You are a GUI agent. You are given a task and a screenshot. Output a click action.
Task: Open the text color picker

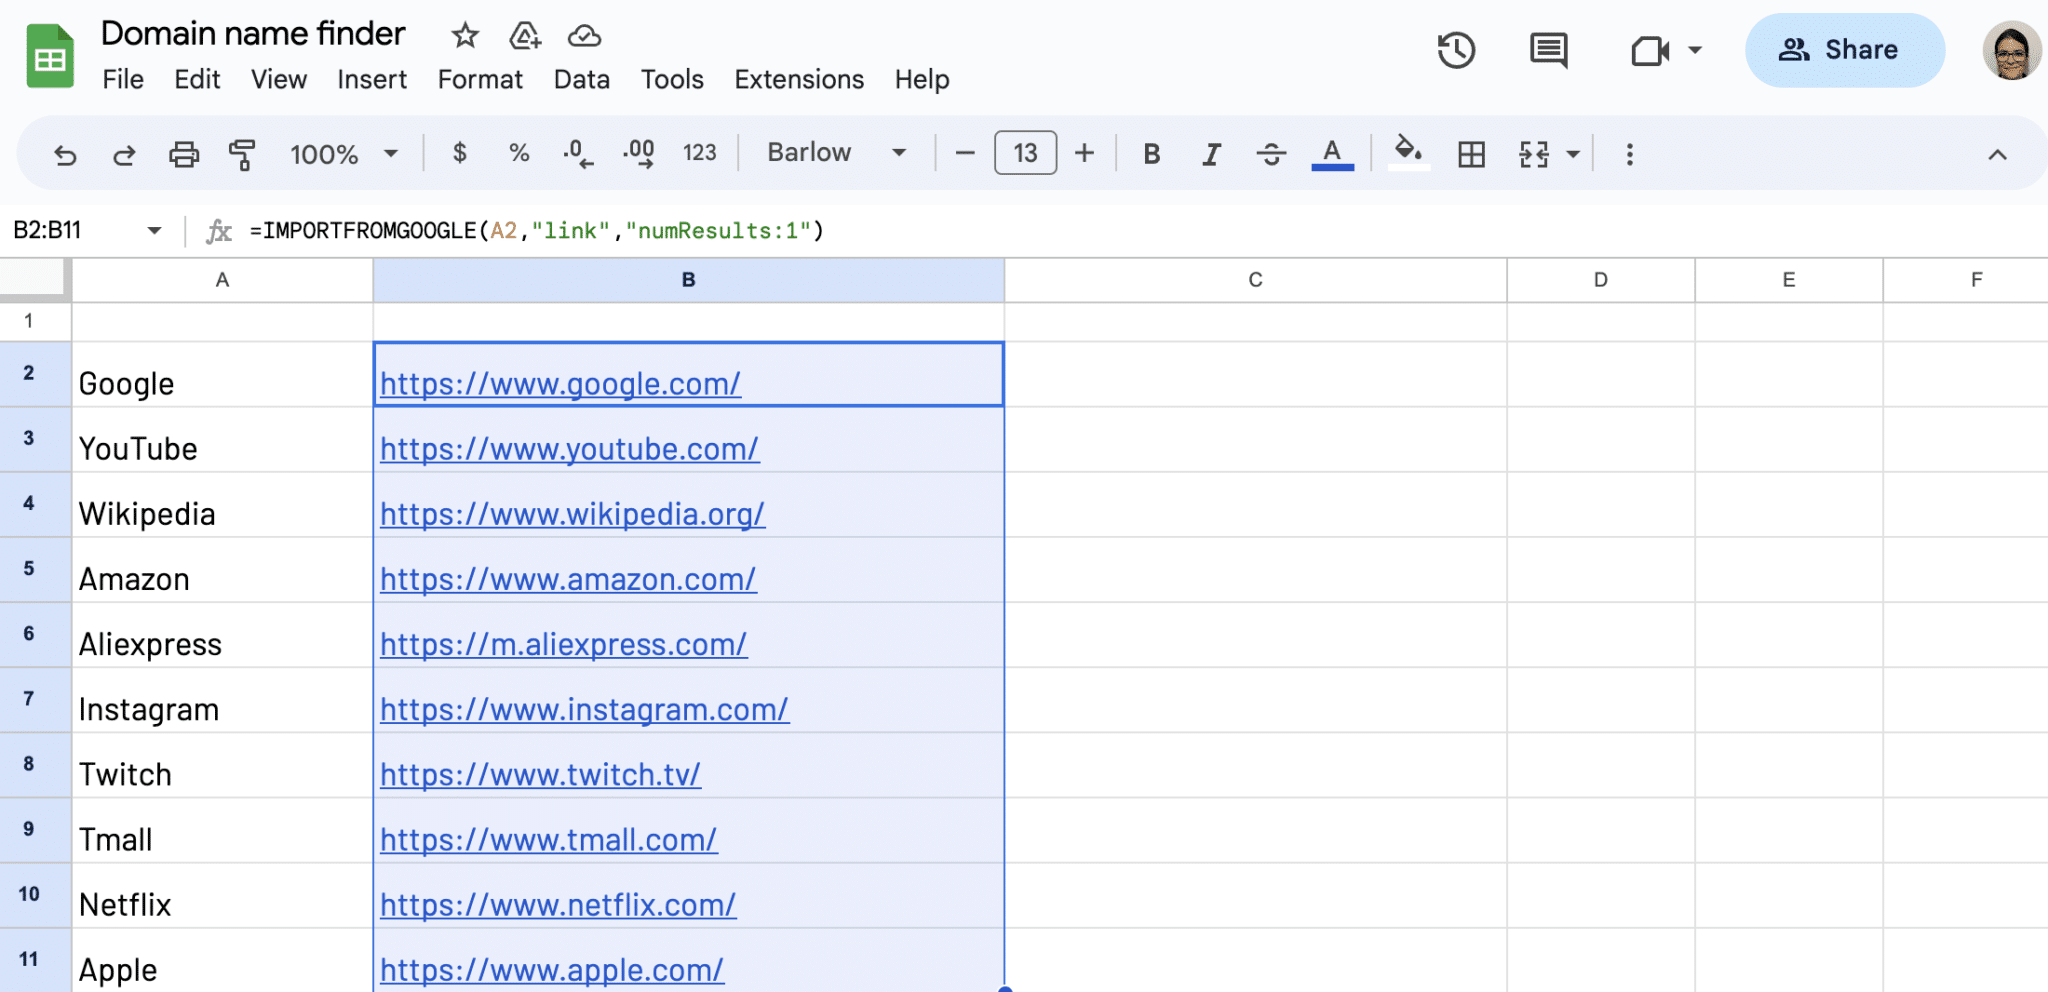(x=1330, y=153)
